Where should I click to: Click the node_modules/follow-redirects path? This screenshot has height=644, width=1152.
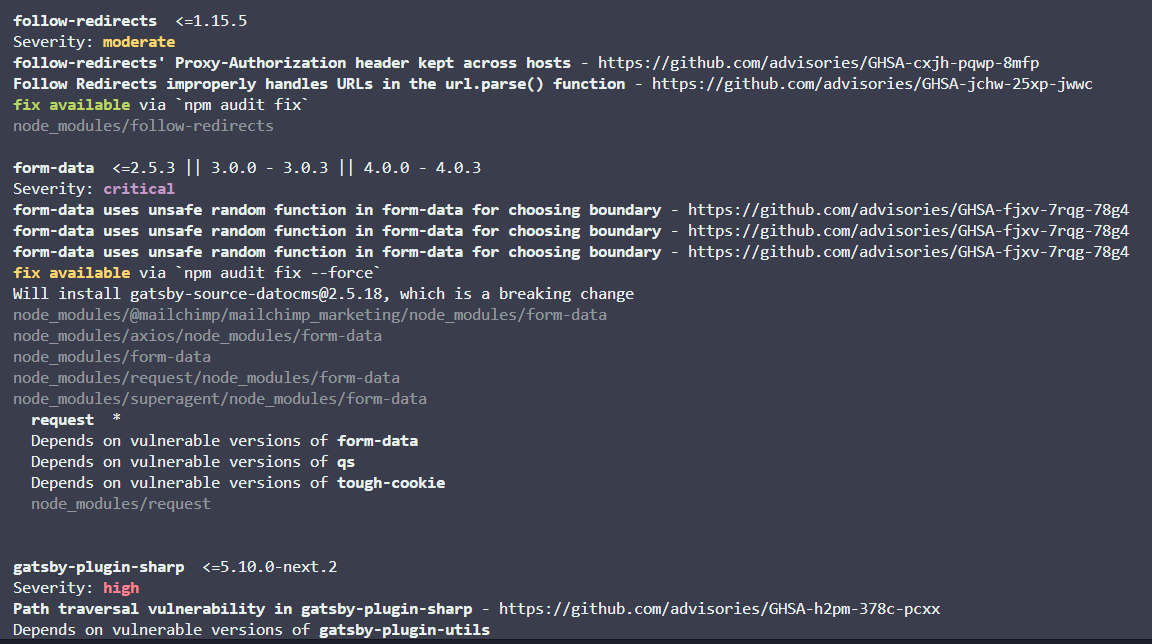[143, 126]
